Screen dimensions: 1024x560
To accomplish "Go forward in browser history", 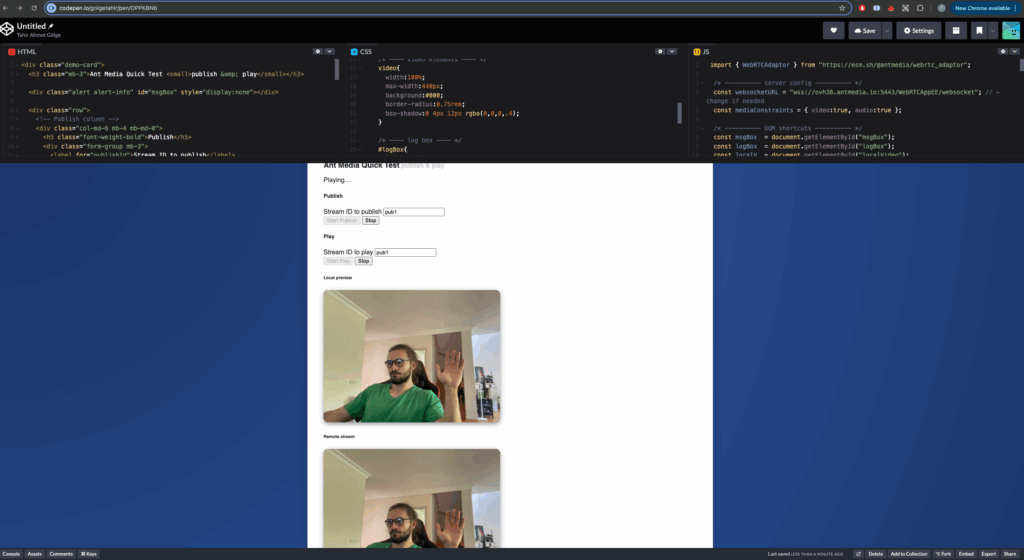I will (19, 8).
